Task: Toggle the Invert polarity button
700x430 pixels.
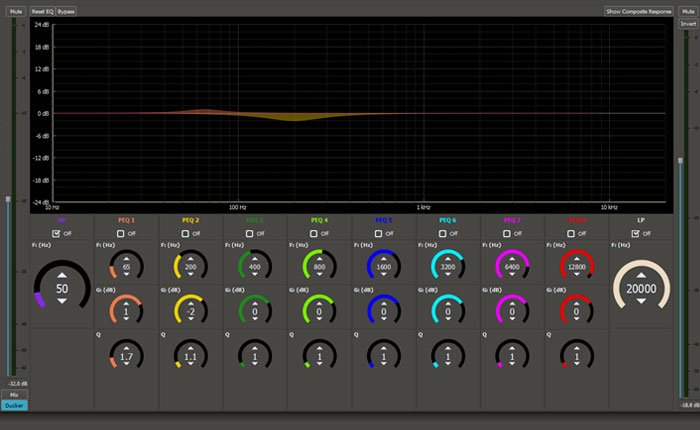Action: (x=688, y=24)
